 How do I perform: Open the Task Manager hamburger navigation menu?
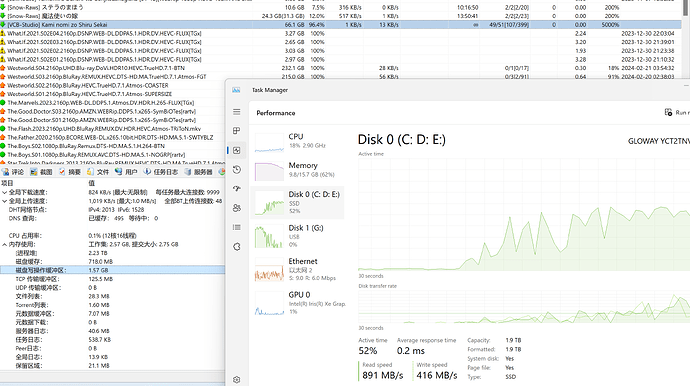237,112
